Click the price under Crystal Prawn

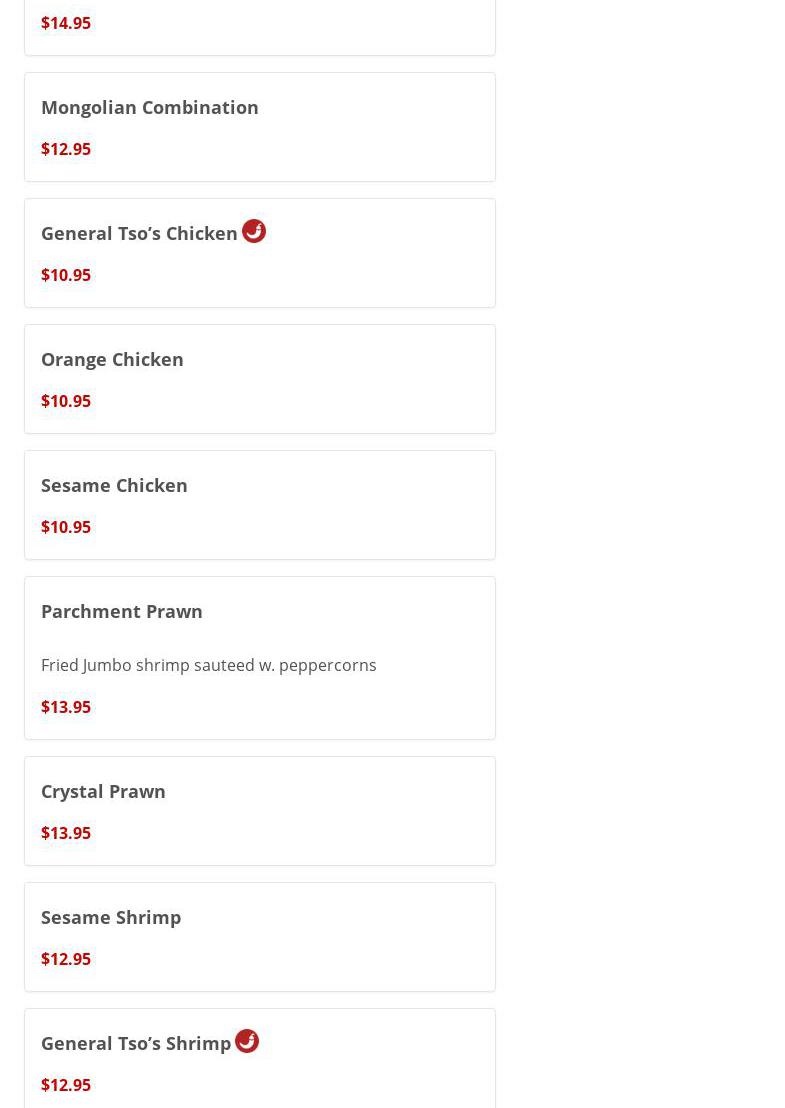[x=66, y=833]
